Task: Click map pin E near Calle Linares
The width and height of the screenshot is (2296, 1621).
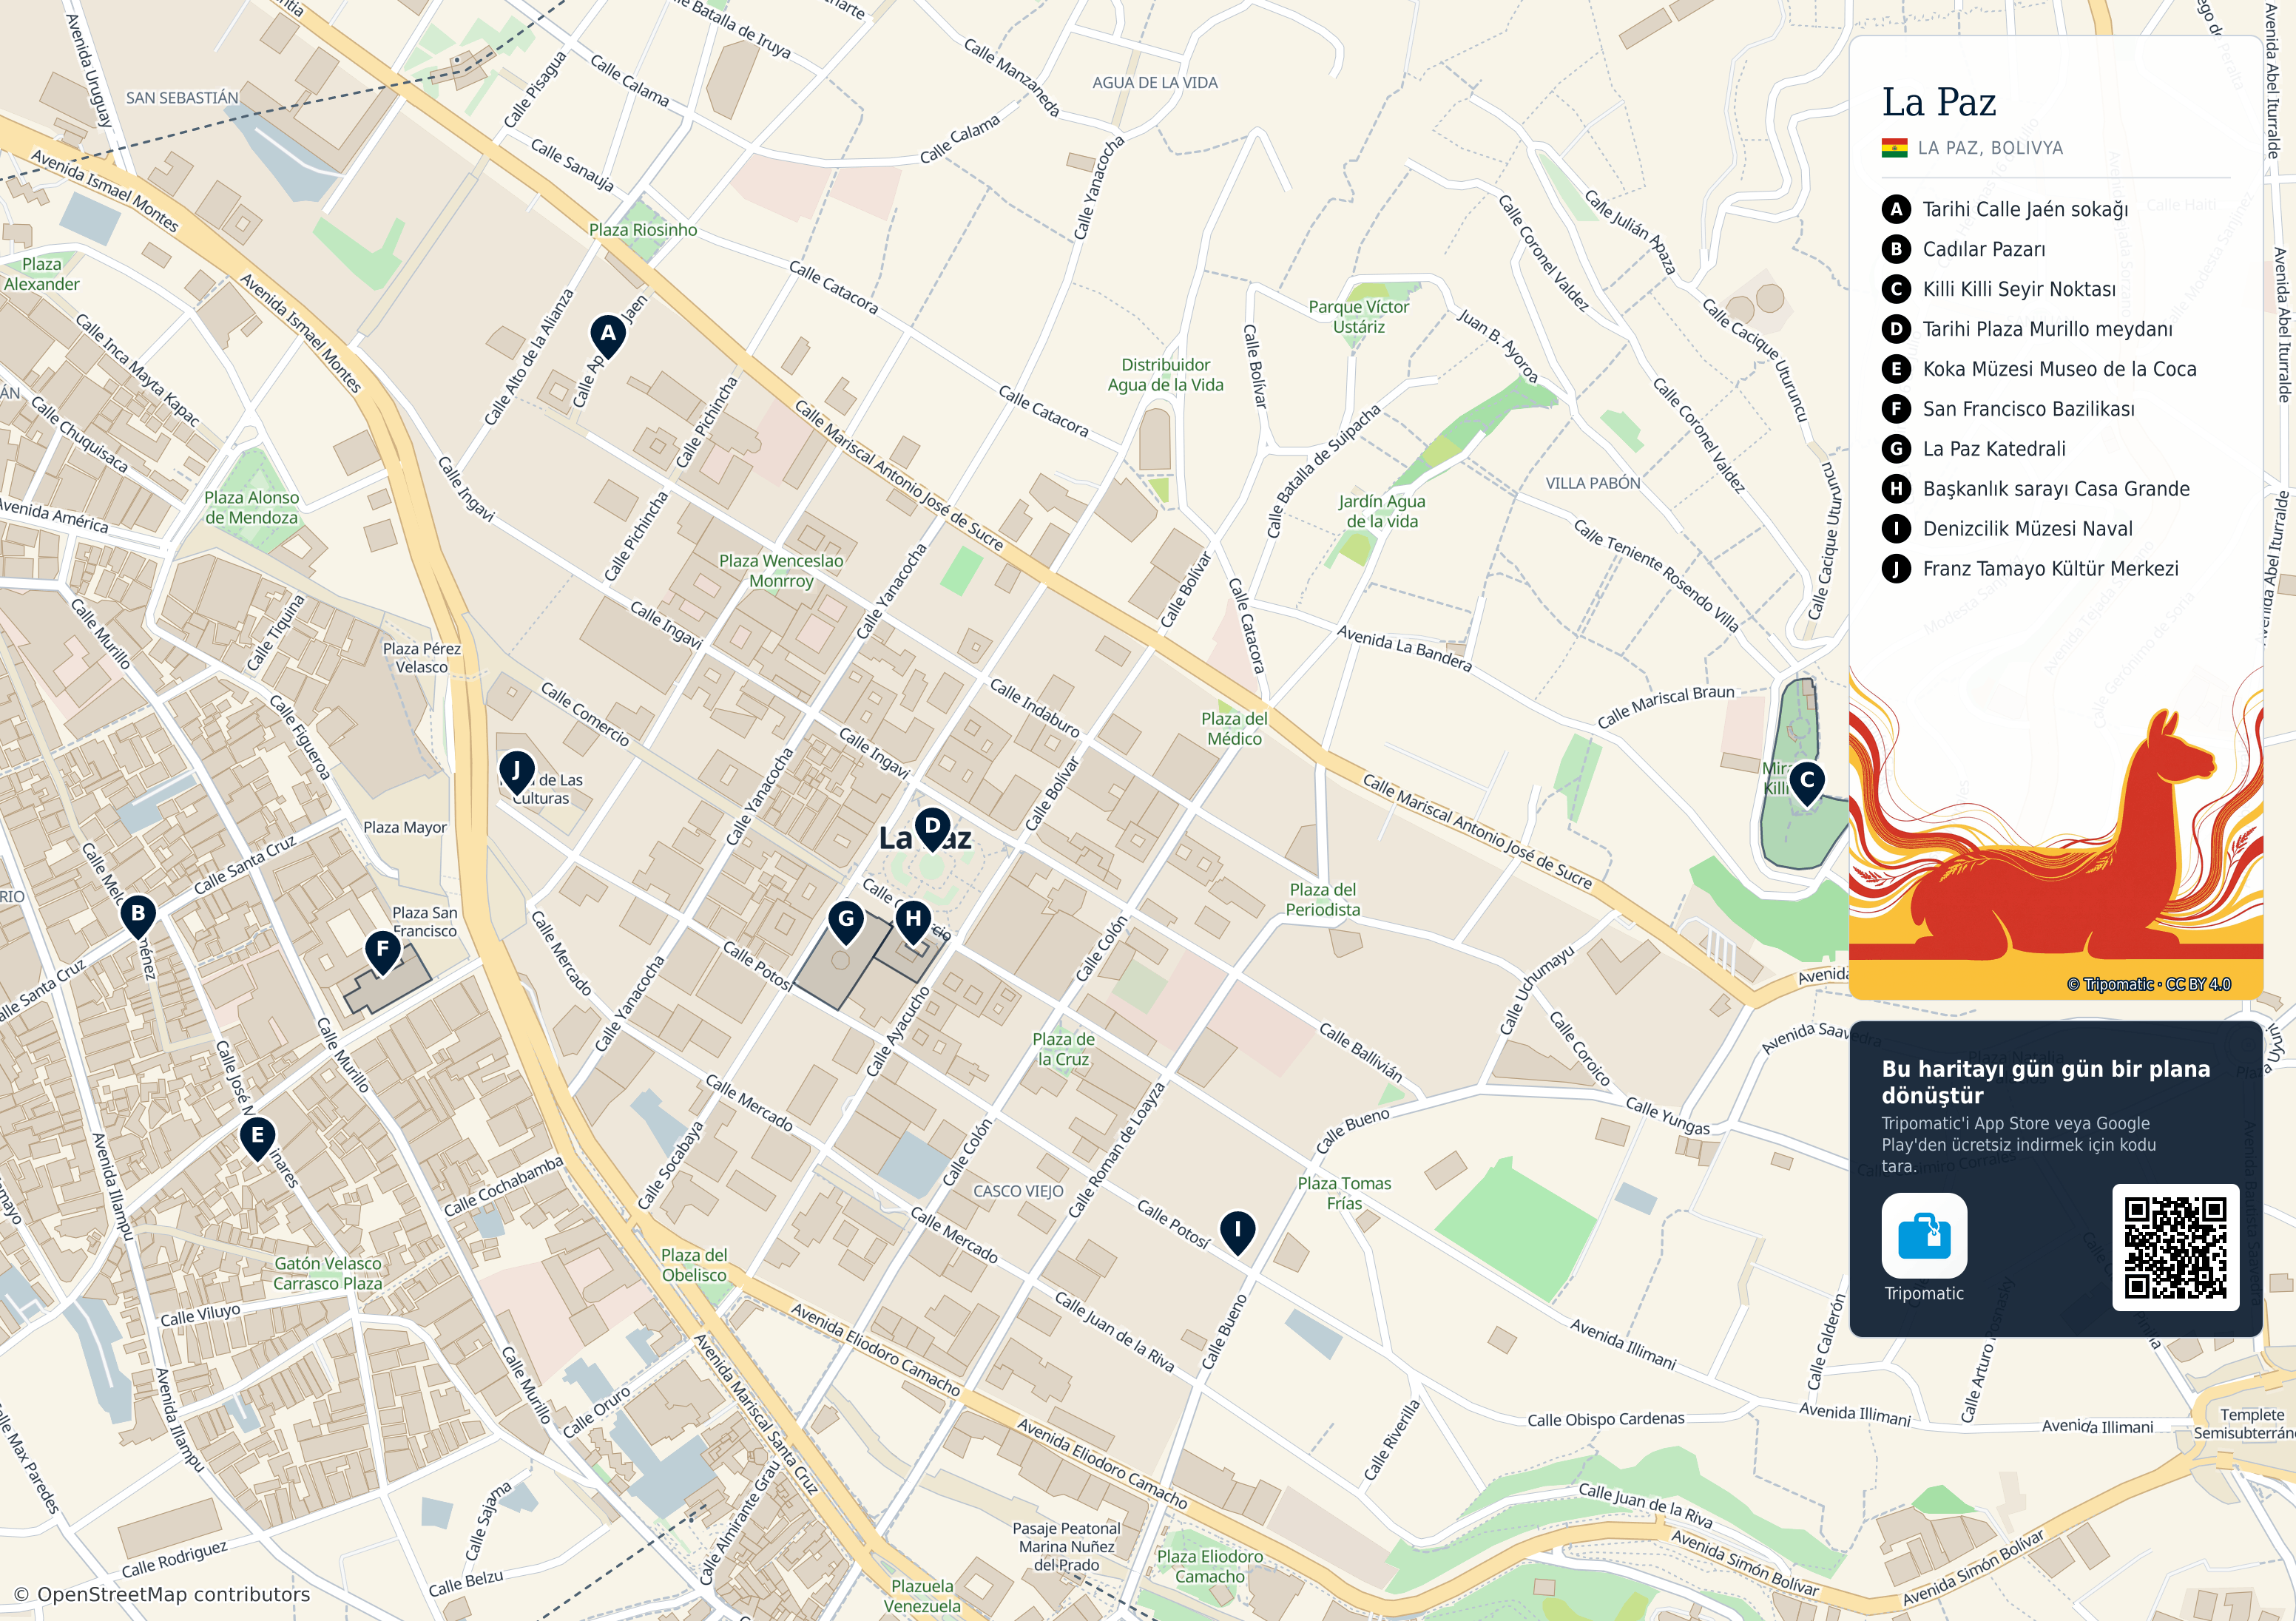Action: (257, 1138)
